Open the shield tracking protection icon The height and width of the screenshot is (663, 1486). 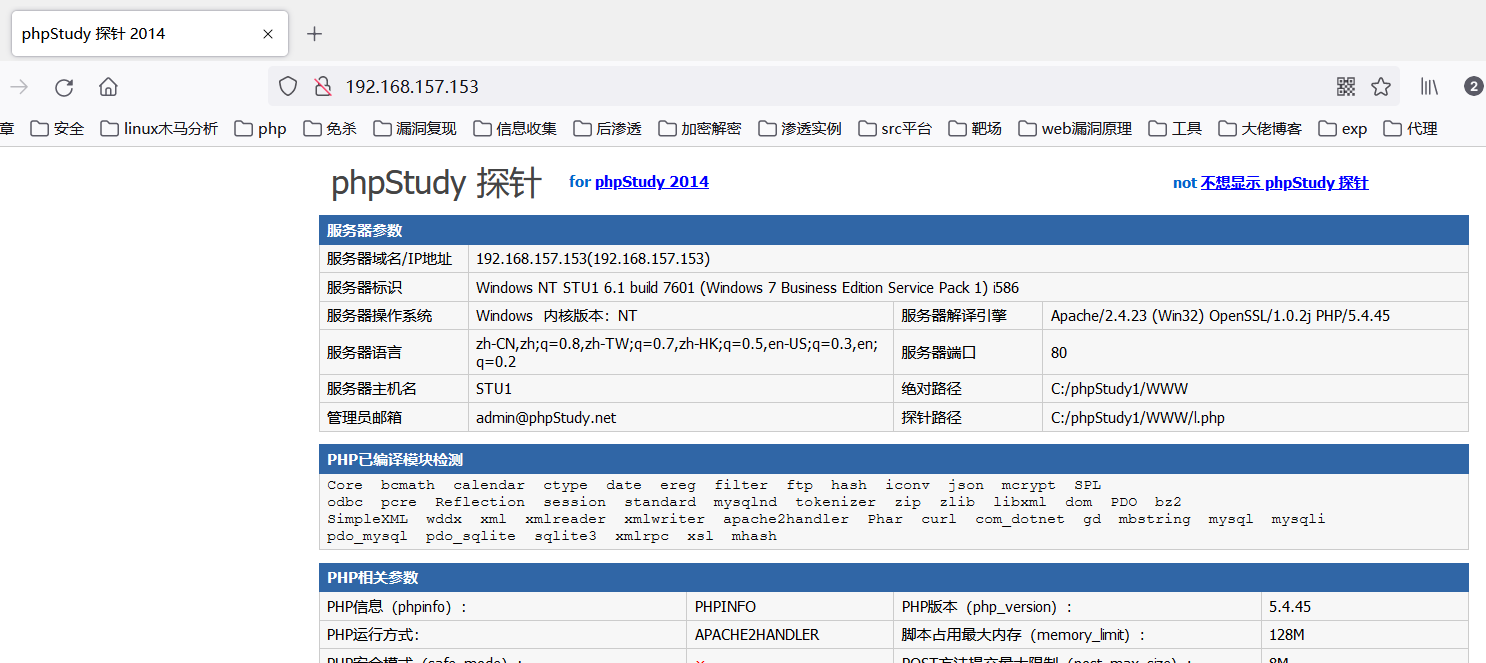click(288, 87)
